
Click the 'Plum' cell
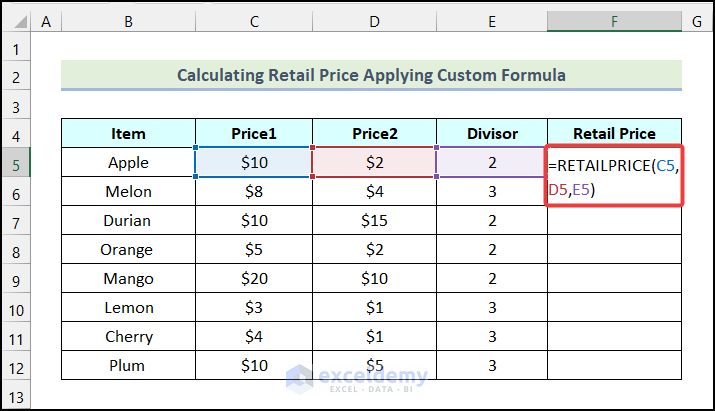(129, 365)
